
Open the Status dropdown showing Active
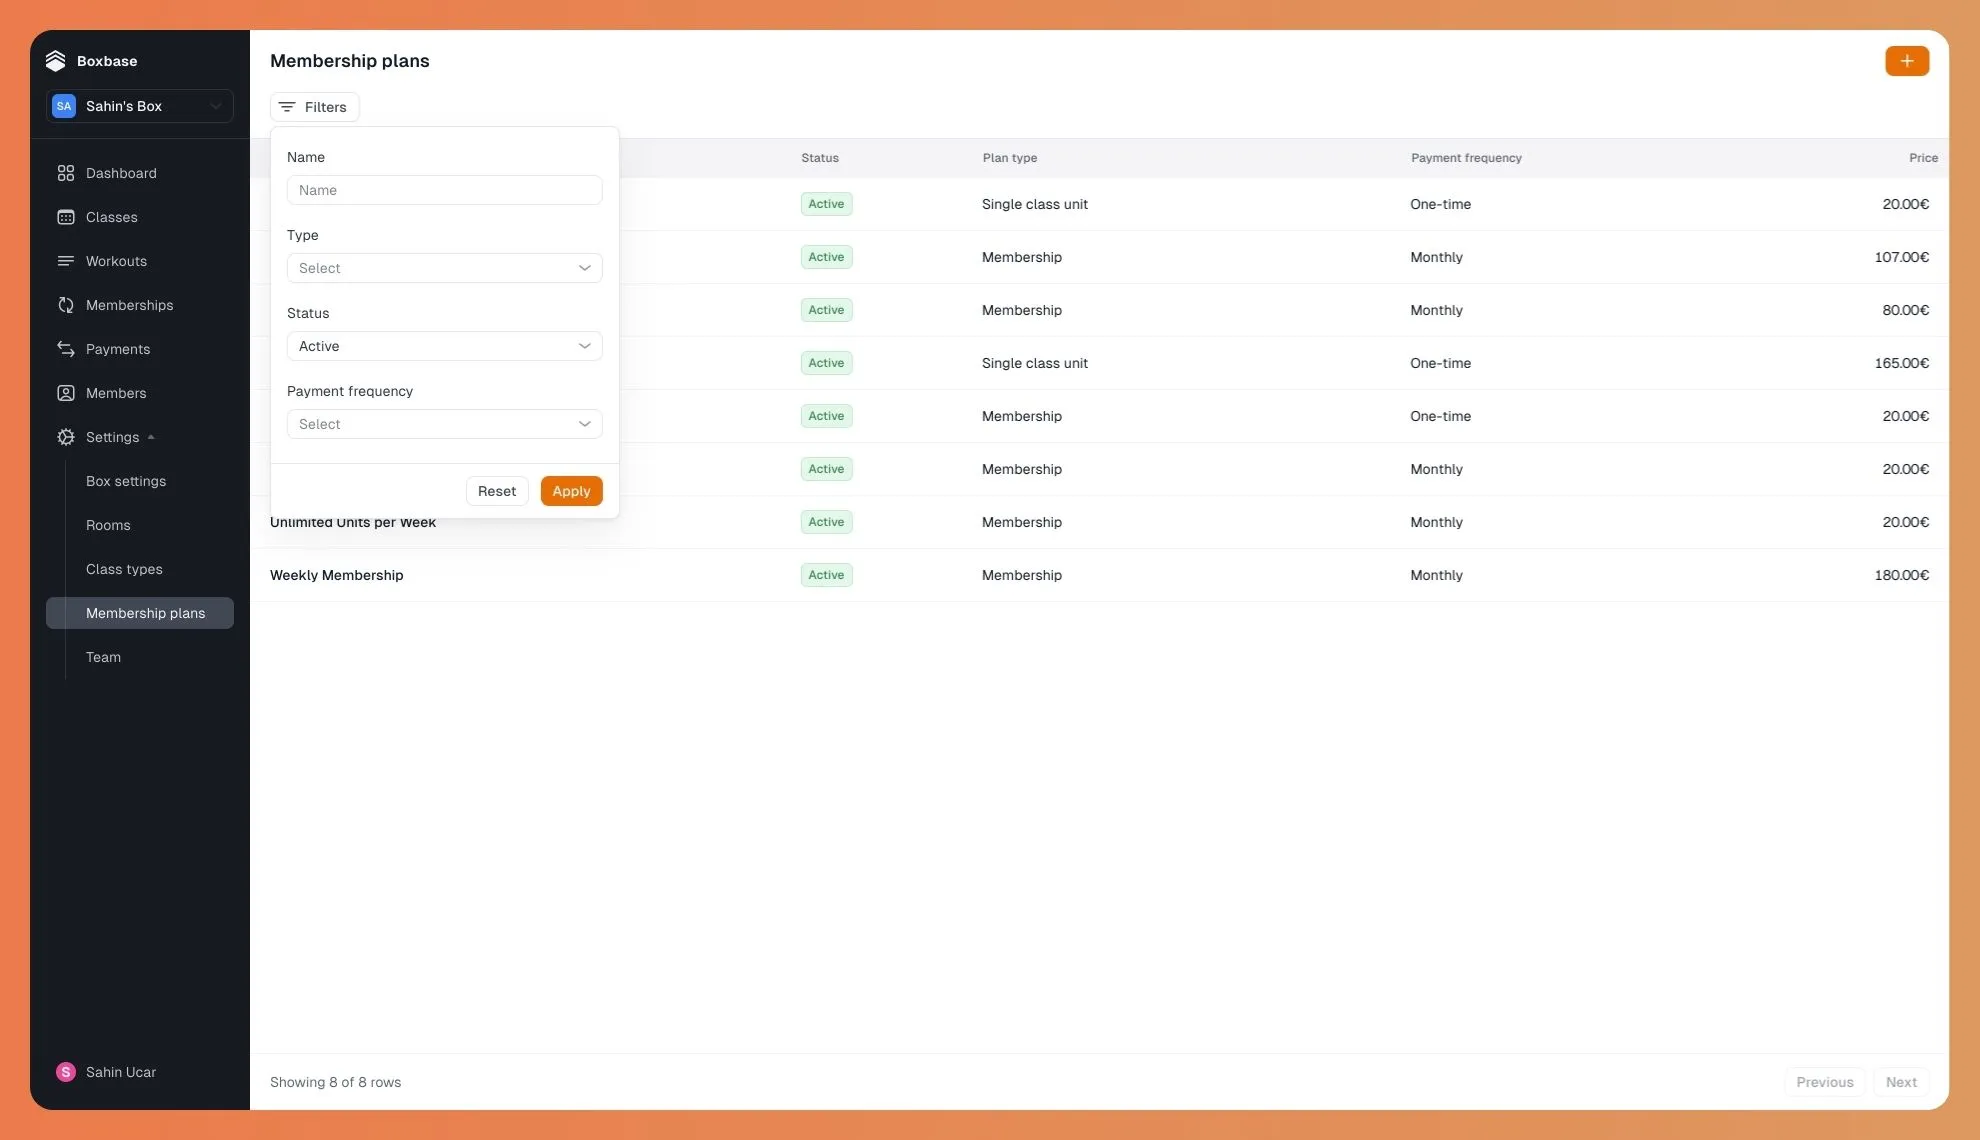tap(444, 345)
